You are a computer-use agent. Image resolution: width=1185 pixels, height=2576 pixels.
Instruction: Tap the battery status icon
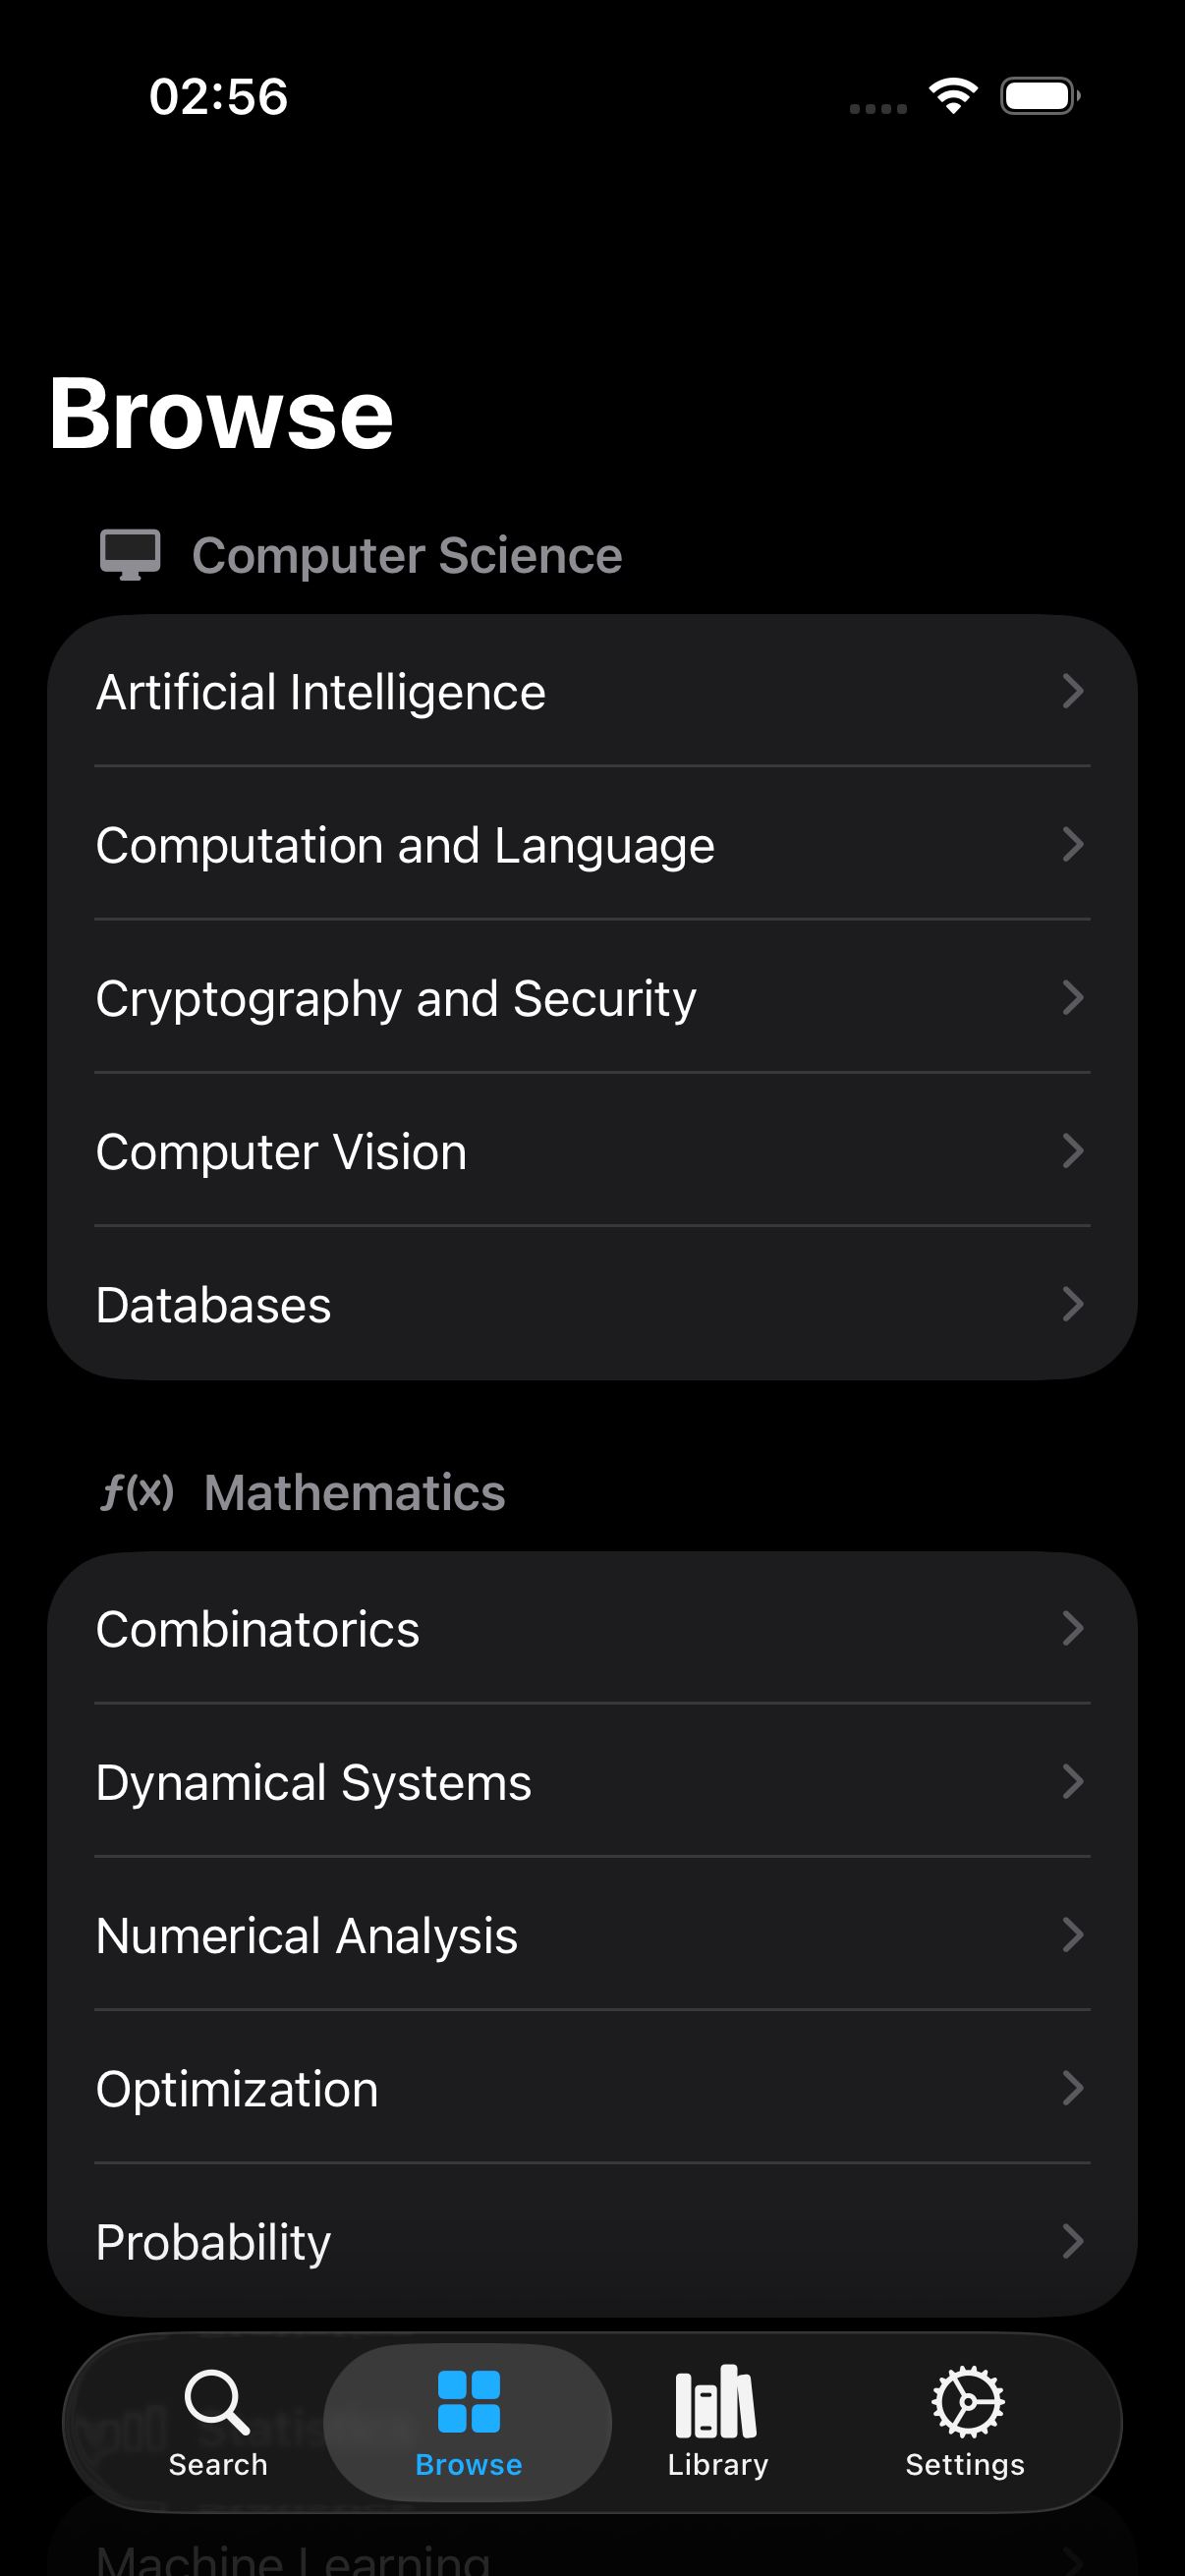(1040, 96)
